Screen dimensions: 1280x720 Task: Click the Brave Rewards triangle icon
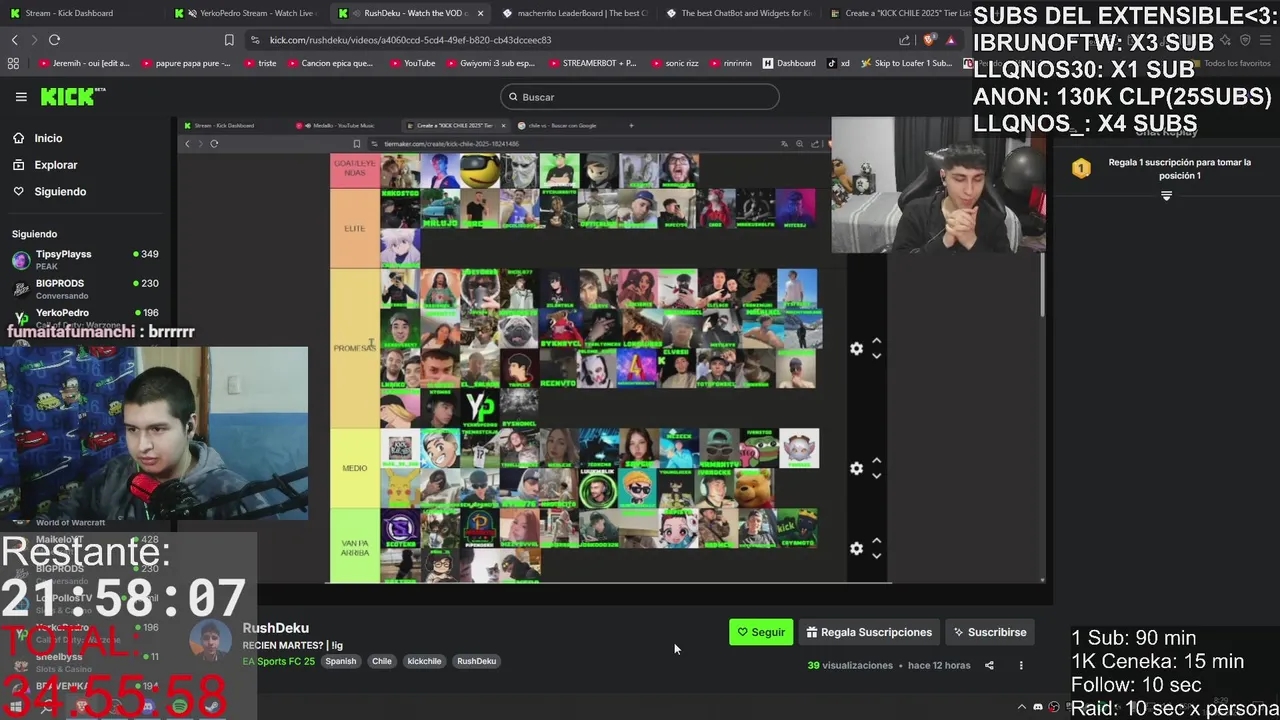950,40
